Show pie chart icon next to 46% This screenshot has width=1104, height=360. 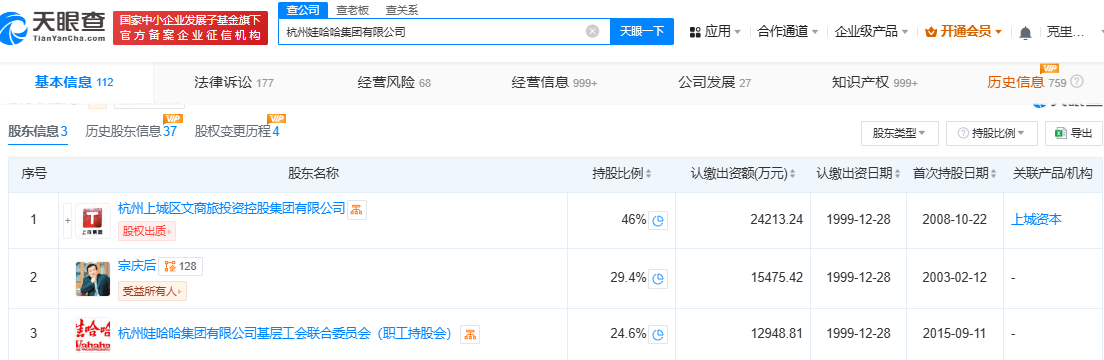tap(658, 221)
